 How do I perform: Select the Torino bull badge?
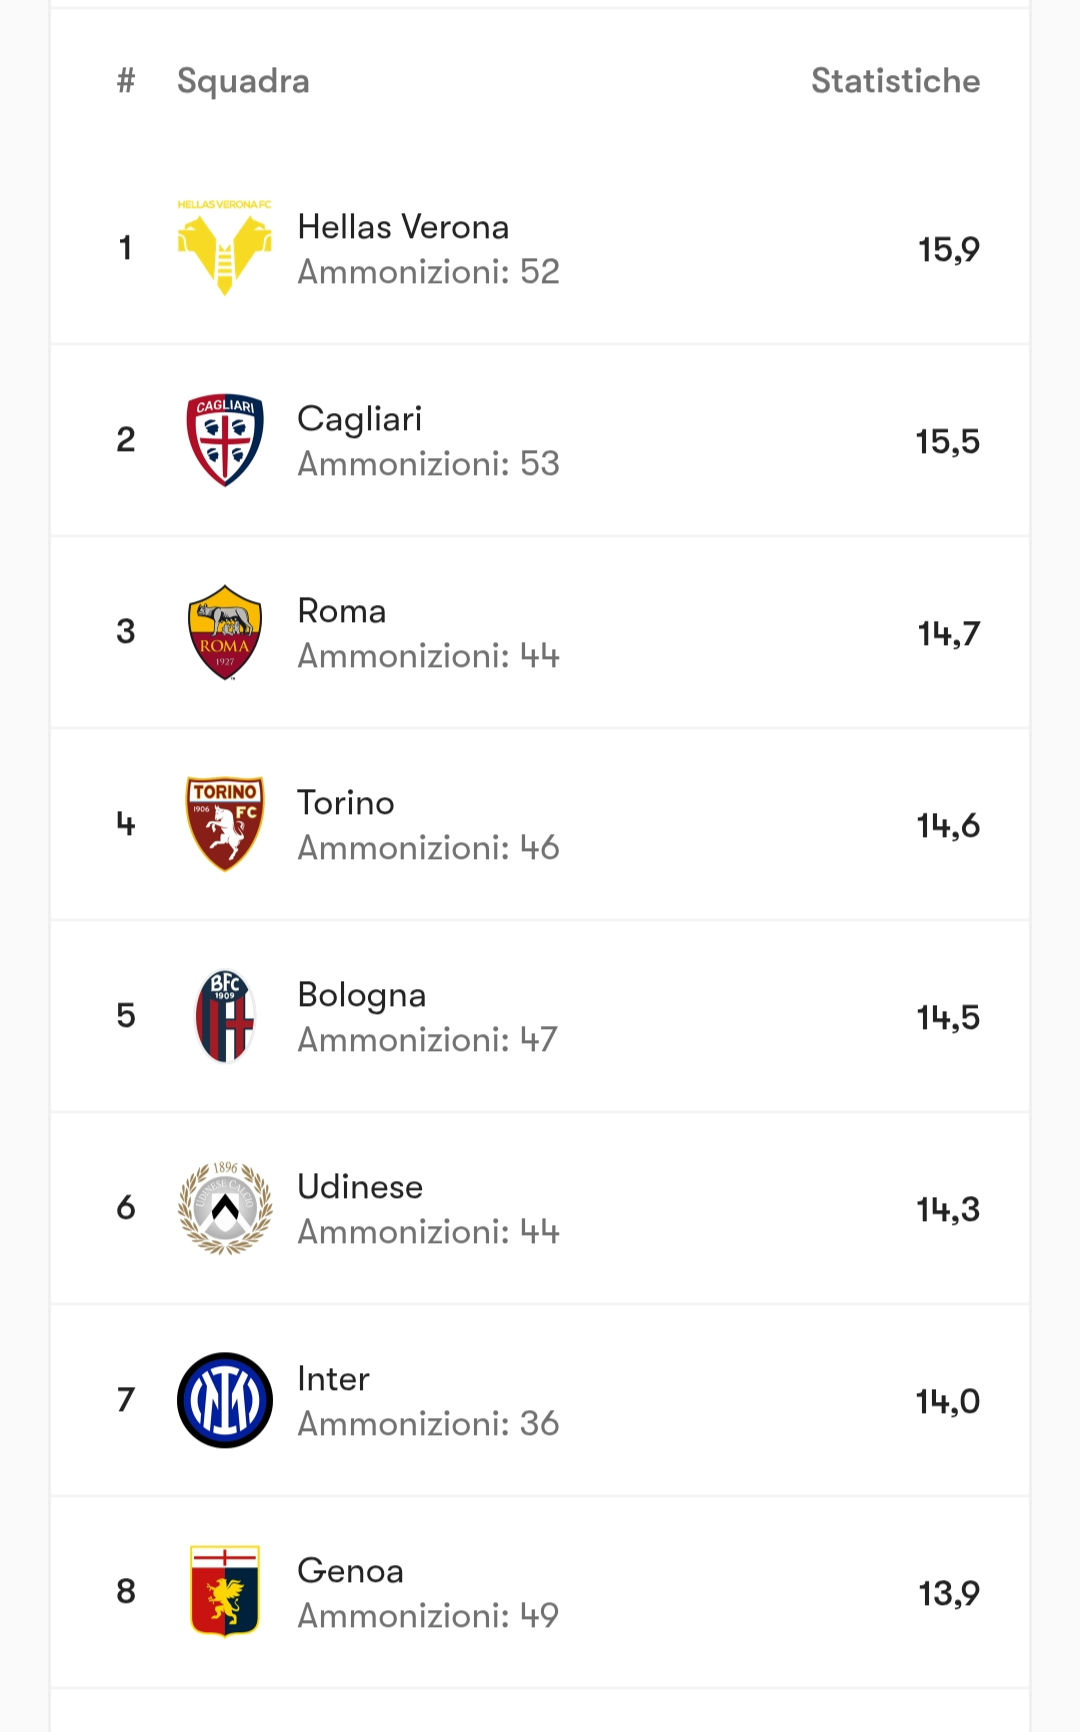[x=225, y=824]
